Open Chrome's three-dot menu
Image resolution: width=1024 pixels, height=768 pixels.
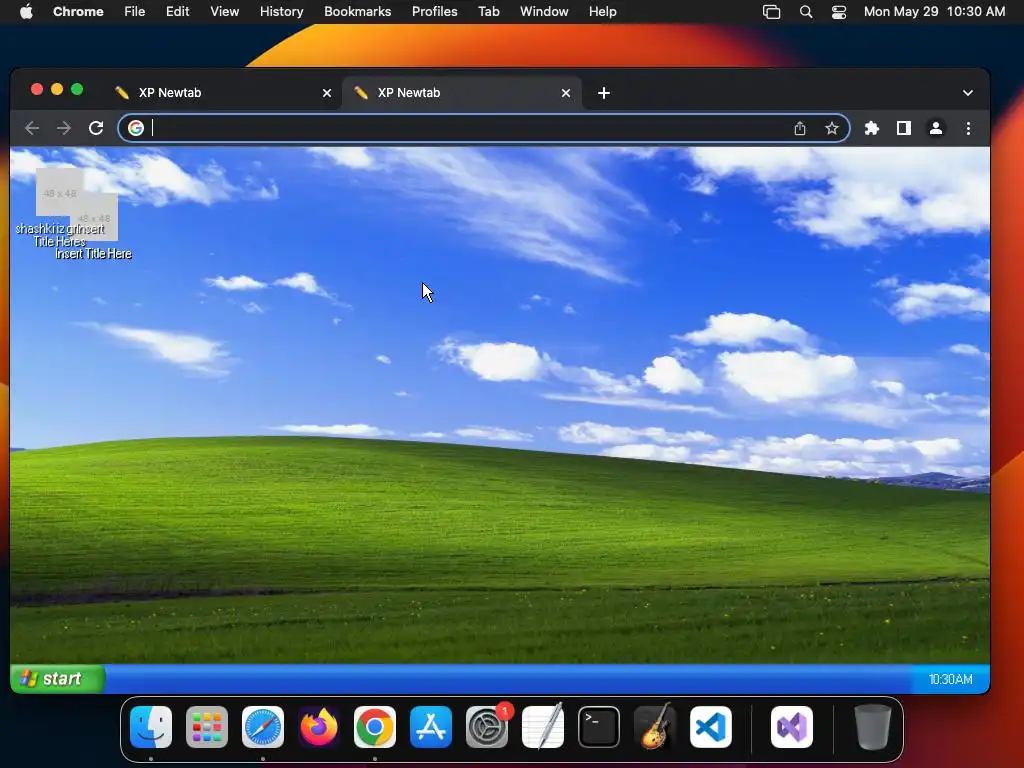click(x=968, y=128)
